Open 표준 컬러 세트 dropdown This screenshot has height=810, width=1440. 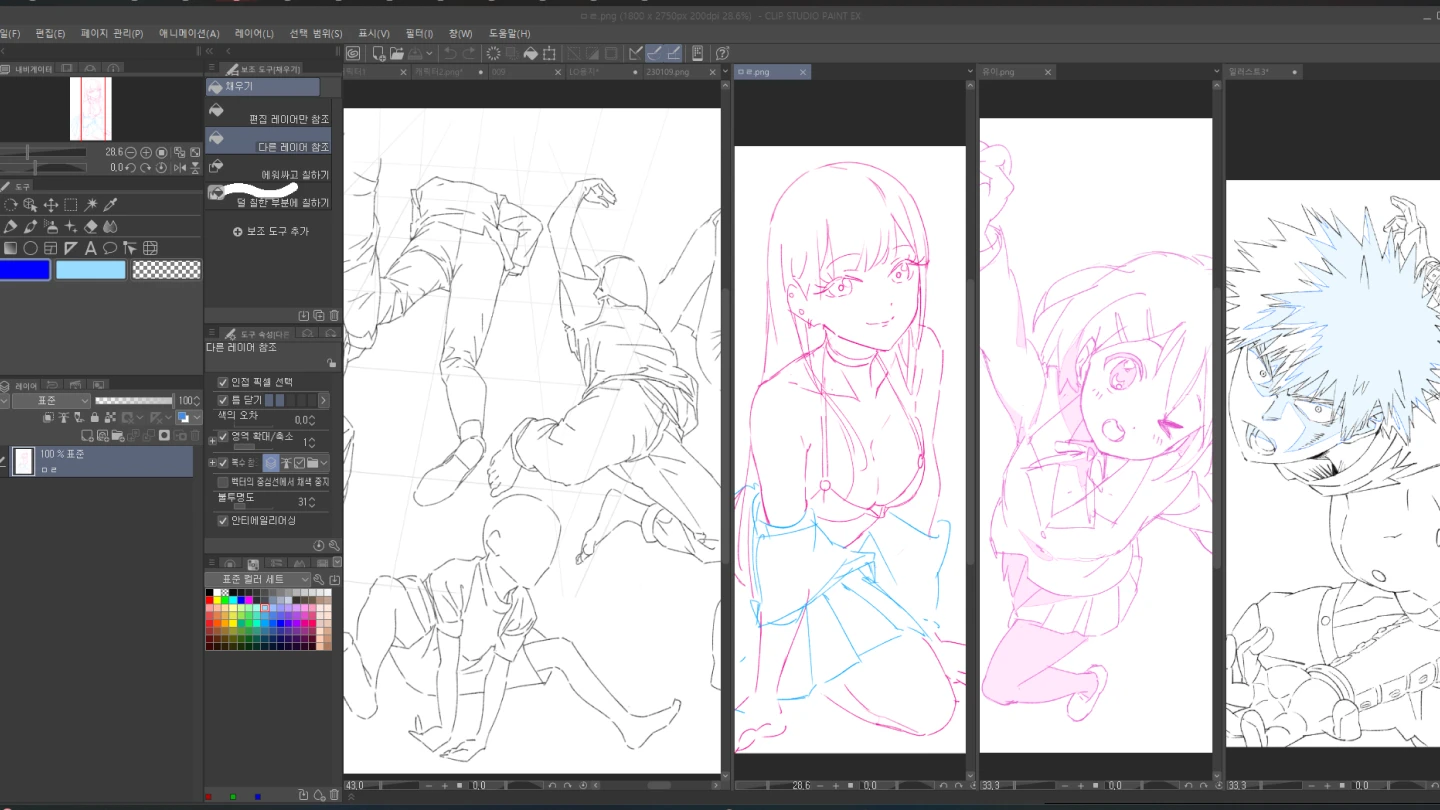pyautogui.click(x=258, y=579)
